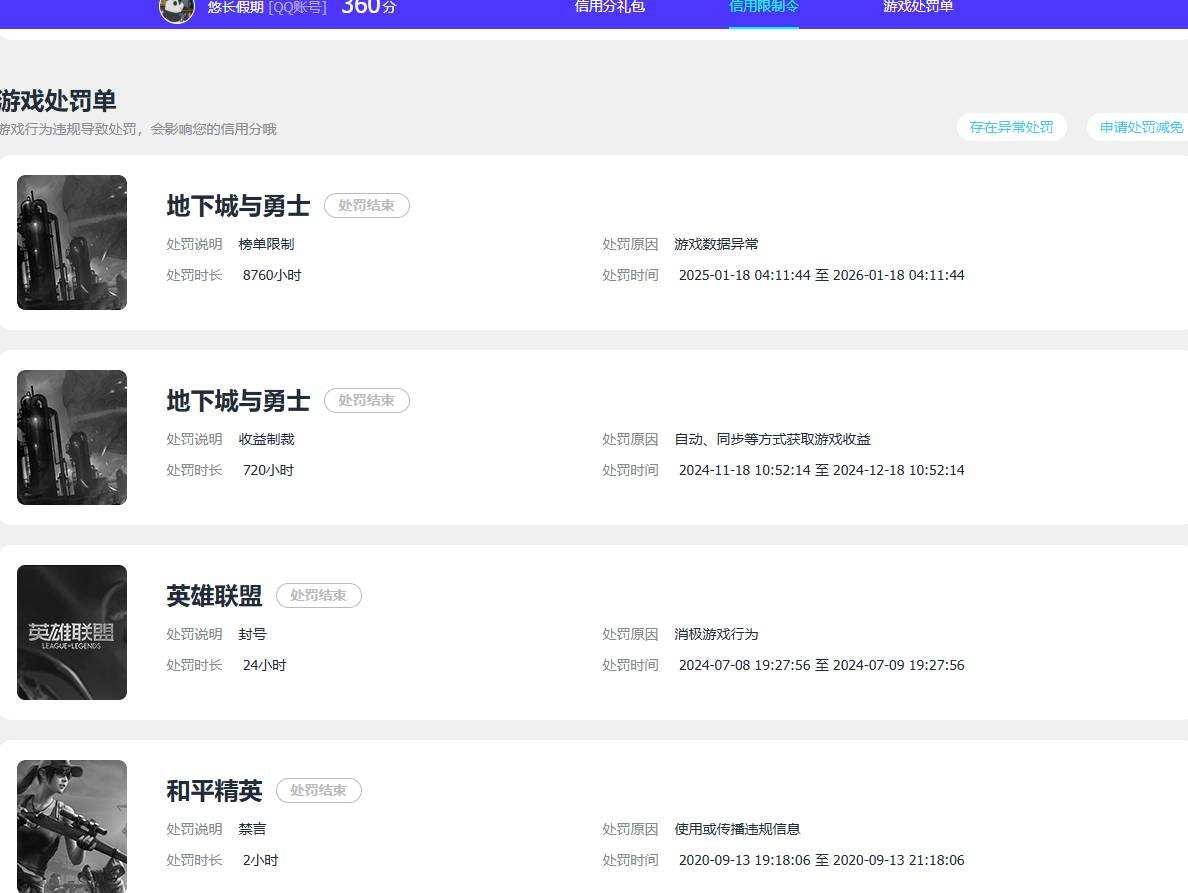This screenshot has width=1188, height=893.
Task: Select the 24小时 duration value
Action: (x=264, y=665)
